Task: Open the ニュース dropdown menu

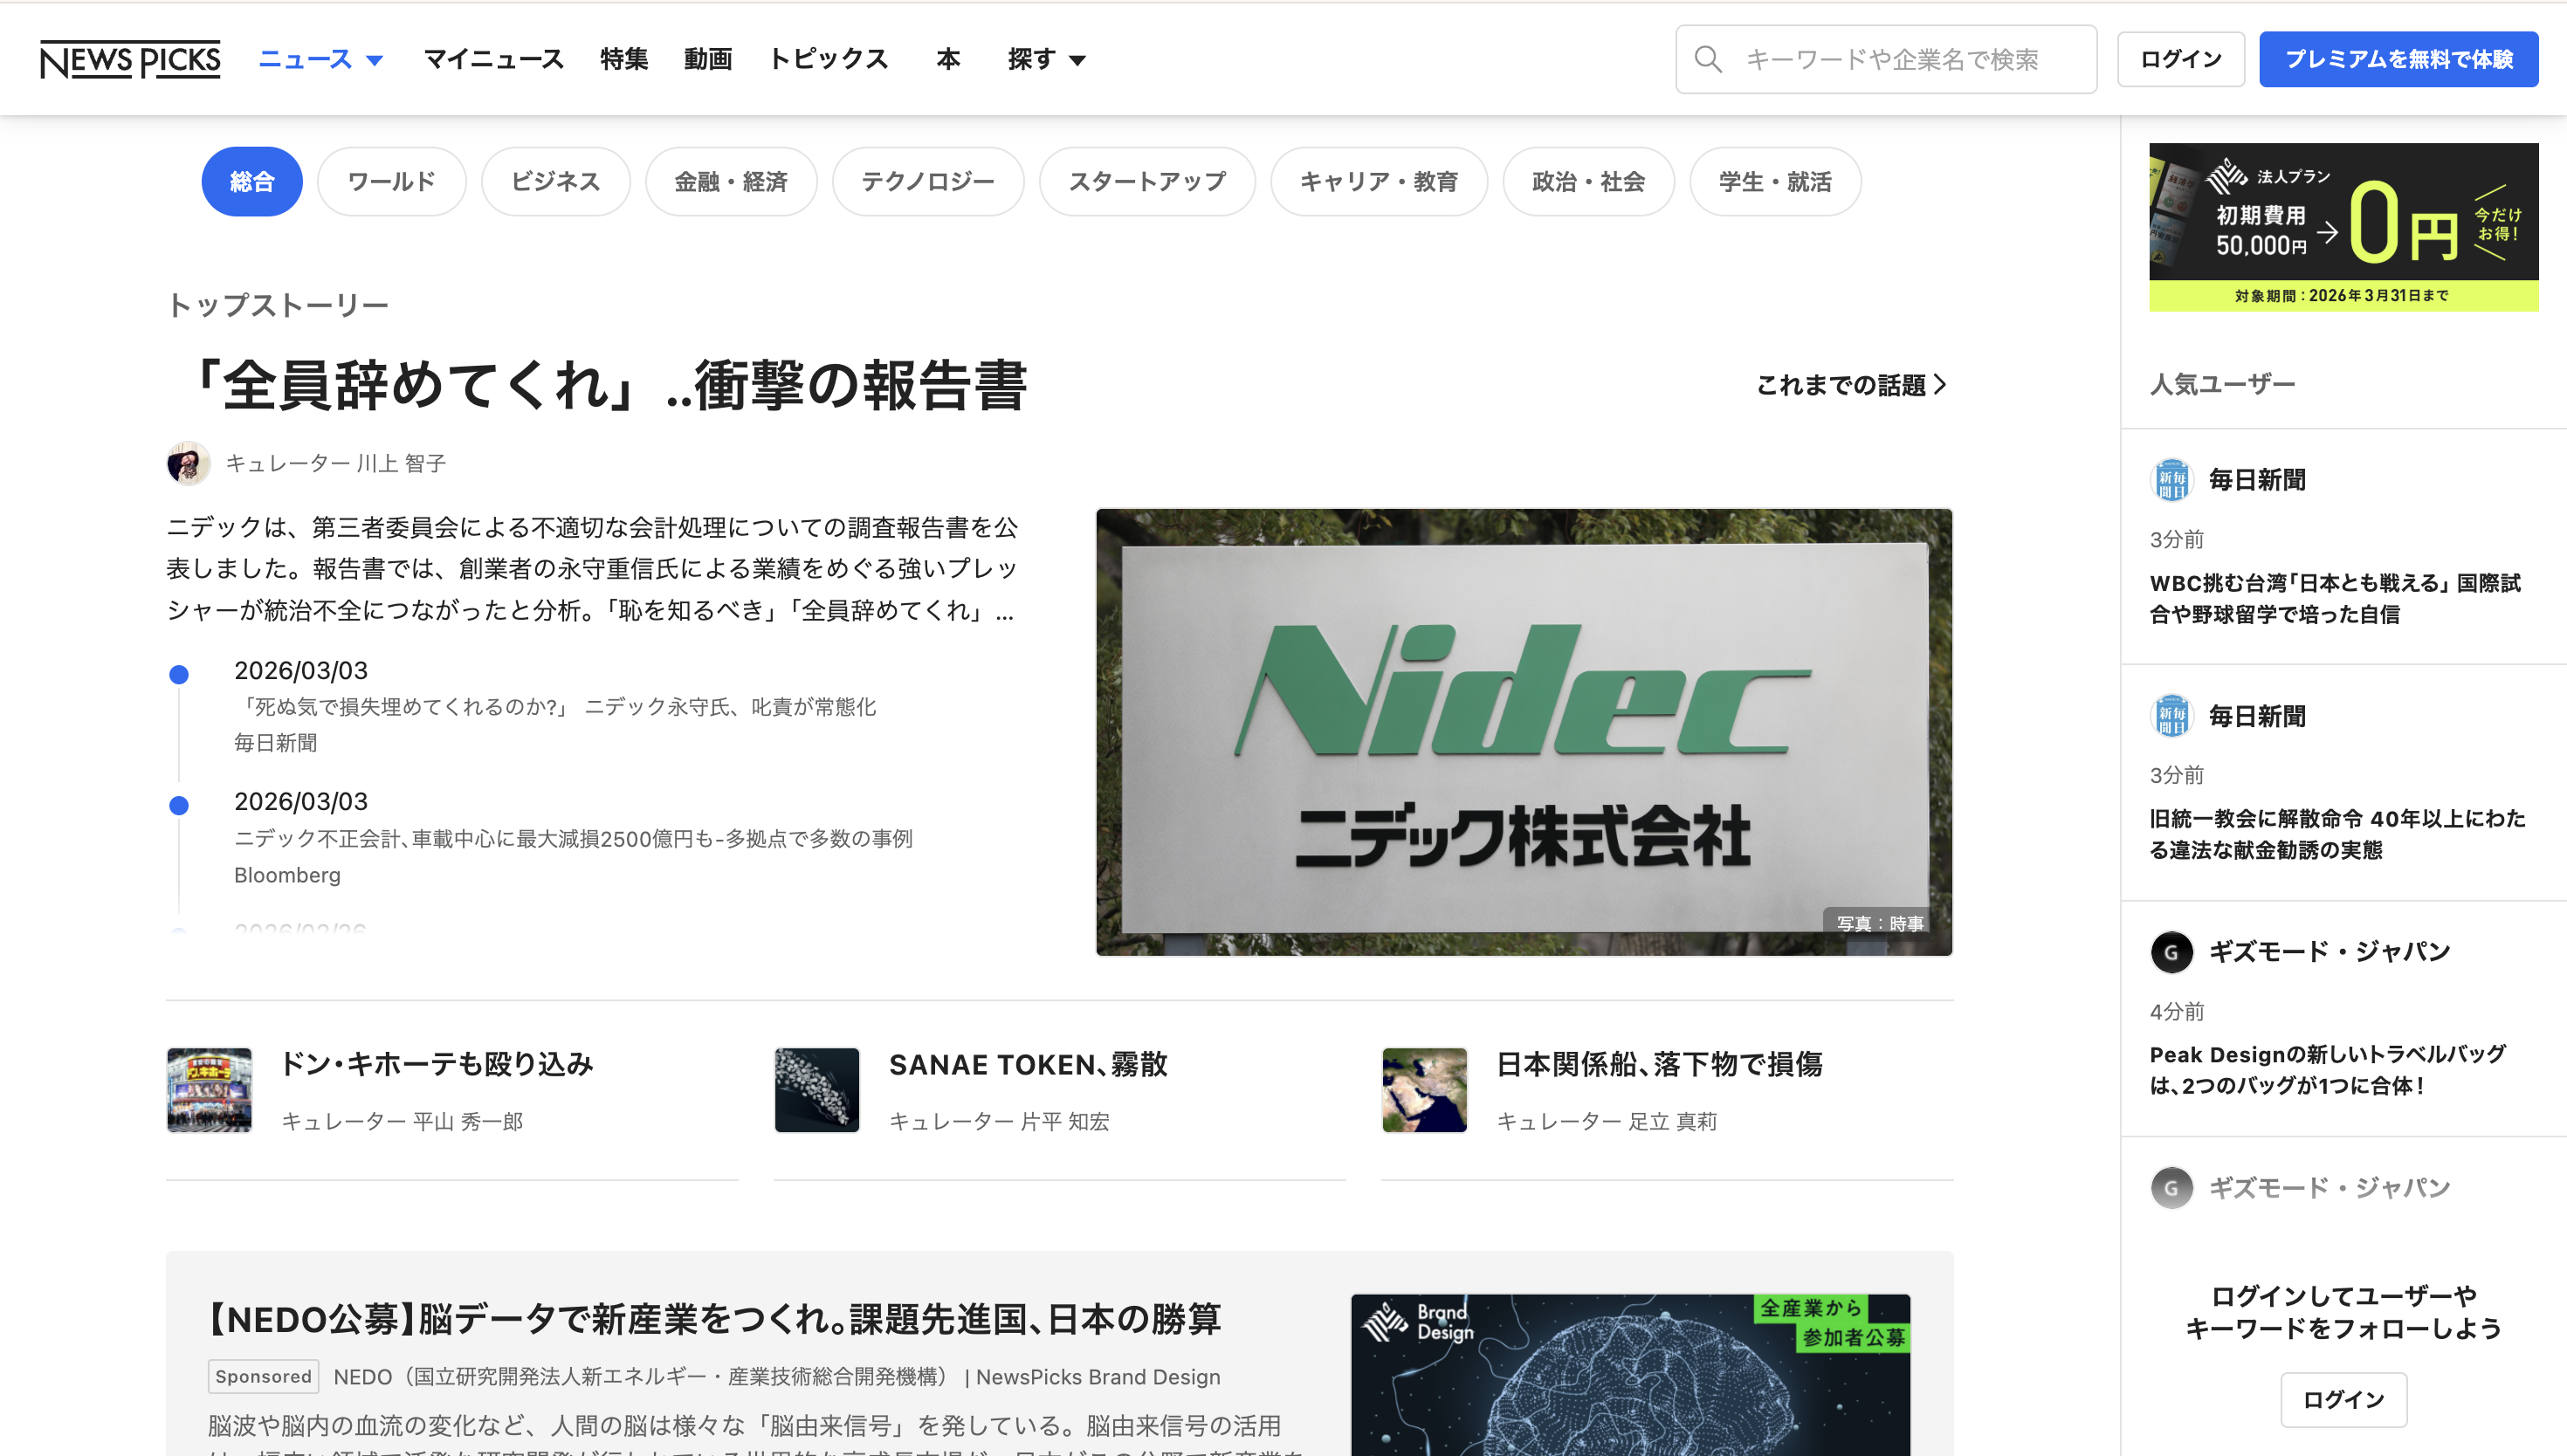Action: (320, 59)
